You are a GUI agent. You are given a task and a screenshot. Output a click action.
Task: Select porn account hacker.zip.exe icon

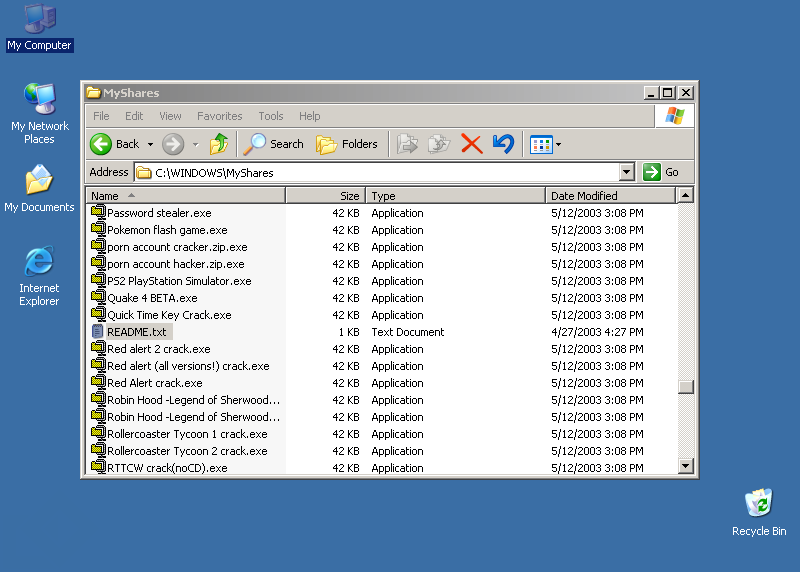coord(98,263)
